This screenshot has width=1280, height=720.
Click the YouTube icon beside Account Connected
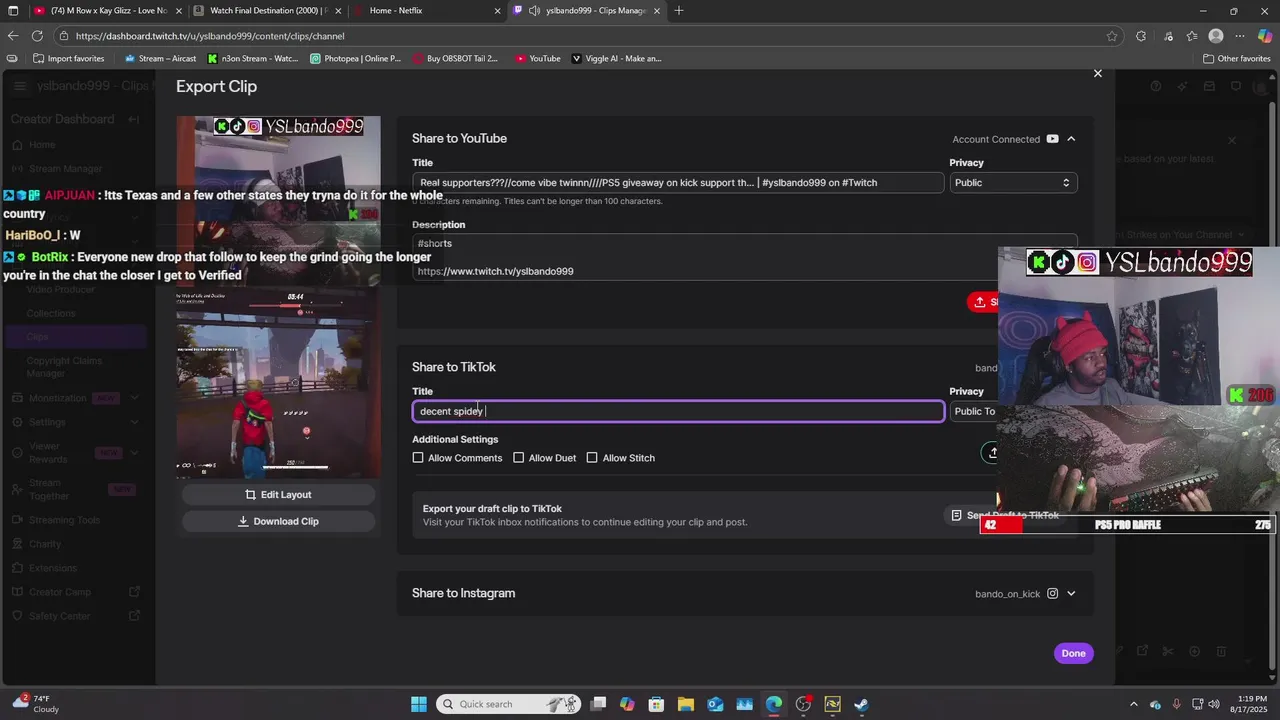pyautogui.click(x=1052, y=139)
